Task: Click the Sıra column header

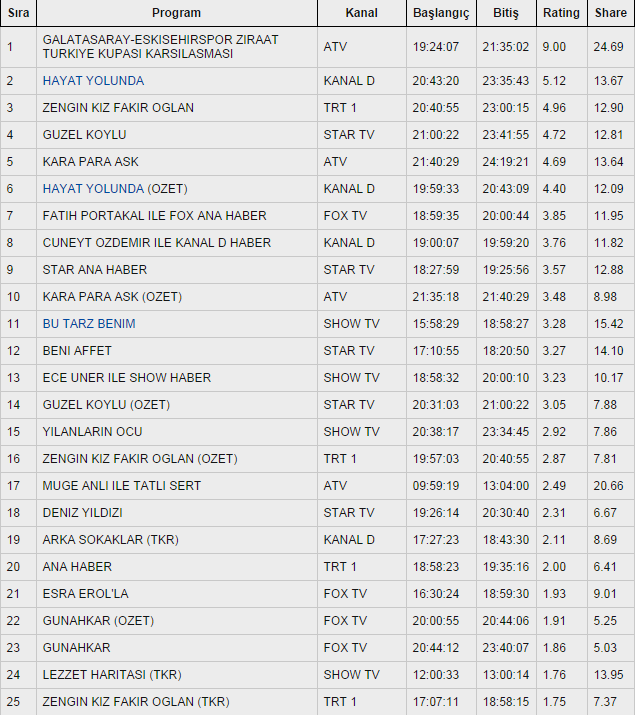Action: pos(18,13)
